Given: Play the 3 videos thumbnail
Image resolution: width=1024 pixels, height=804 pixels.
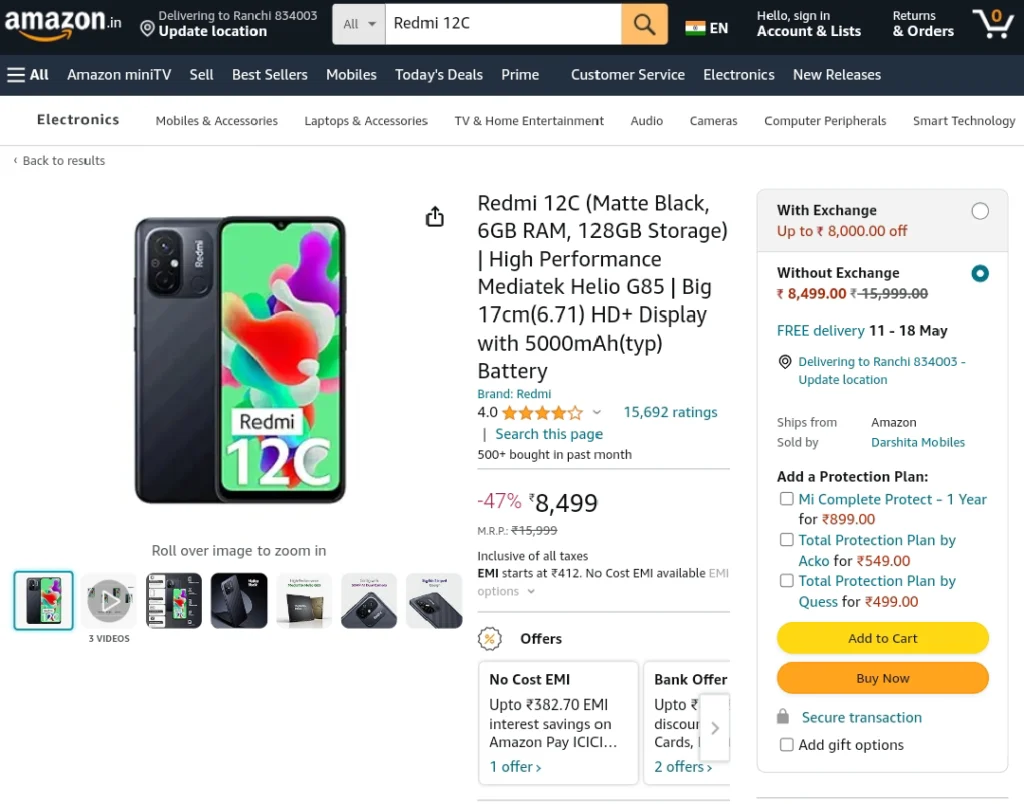Looking at the screenshot, I should [109, 600].
